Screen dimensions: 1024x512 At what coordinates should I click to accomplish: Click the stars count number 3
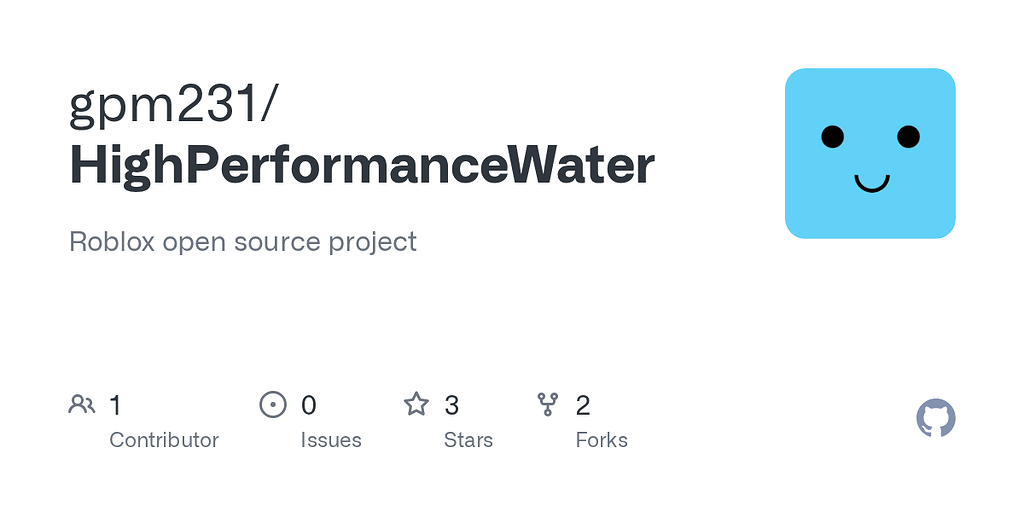pos(452,405)
